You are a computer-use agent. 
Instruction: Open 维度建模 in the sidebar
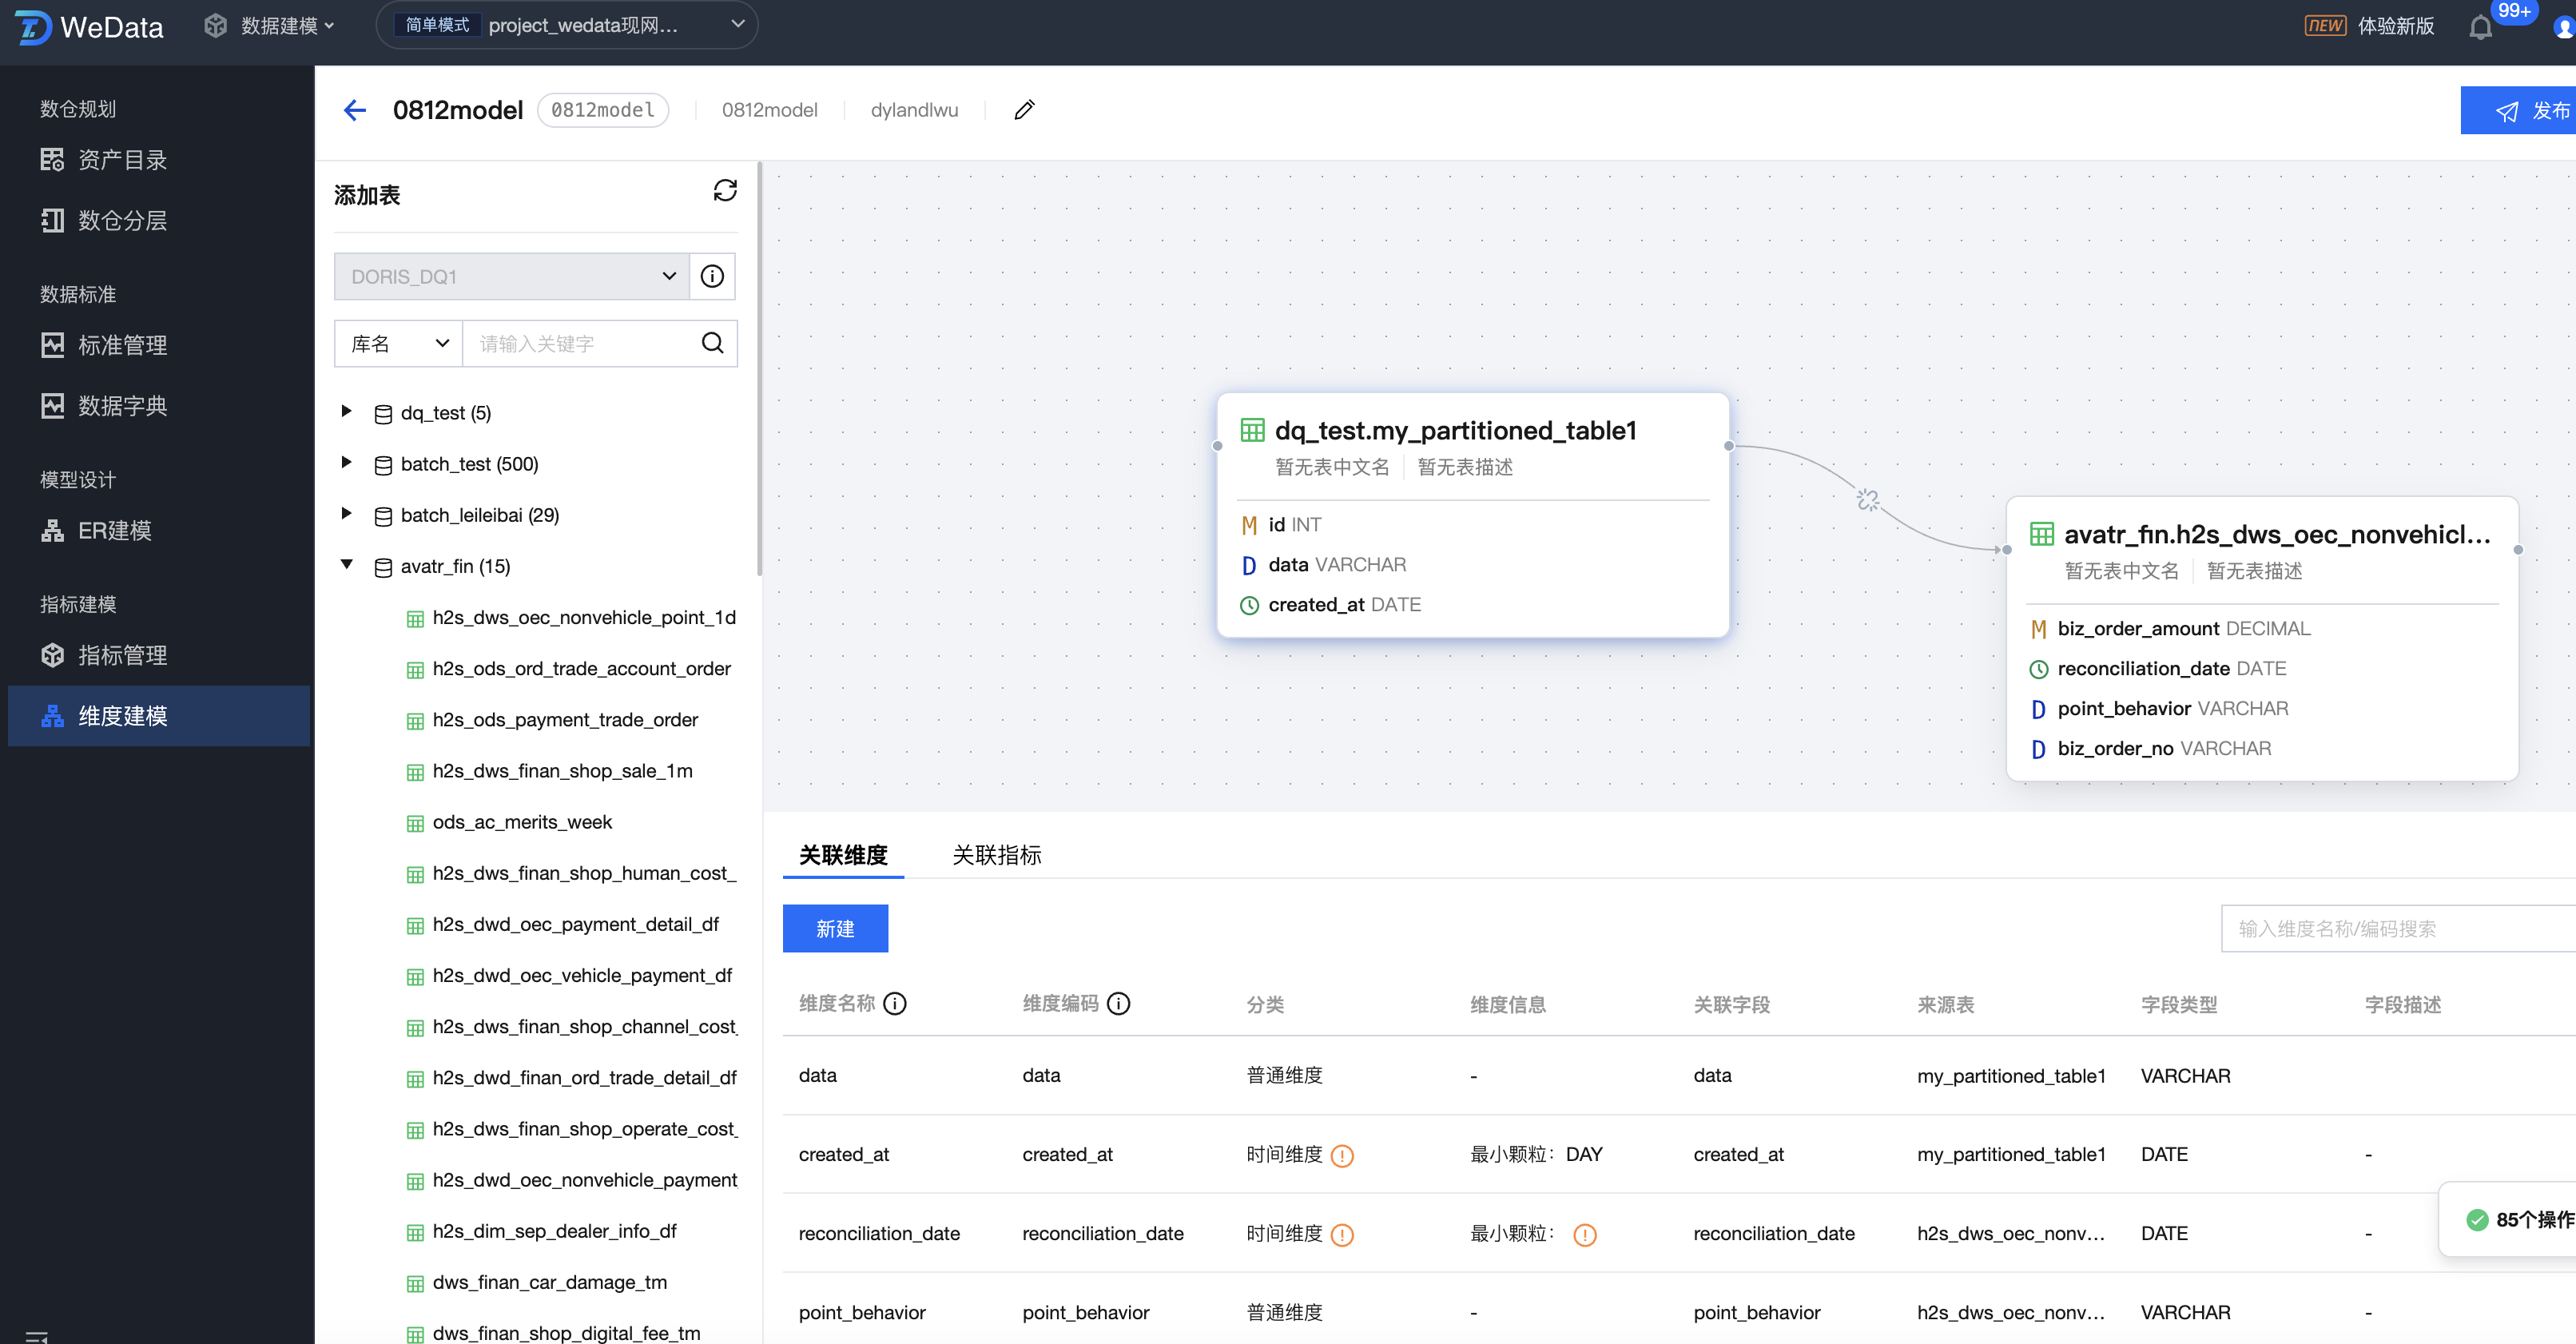click(159, 715)
